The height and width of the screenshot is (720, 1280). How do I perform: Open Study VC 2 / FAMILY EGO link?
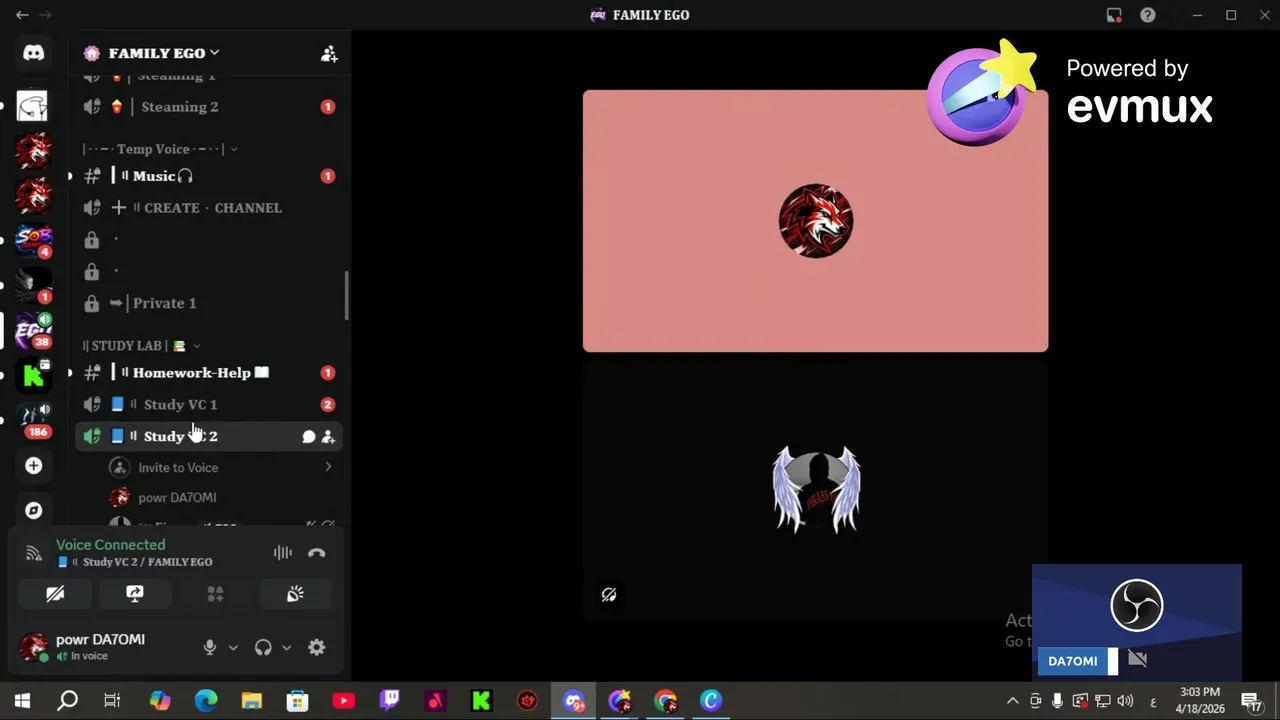coord(136,562)
